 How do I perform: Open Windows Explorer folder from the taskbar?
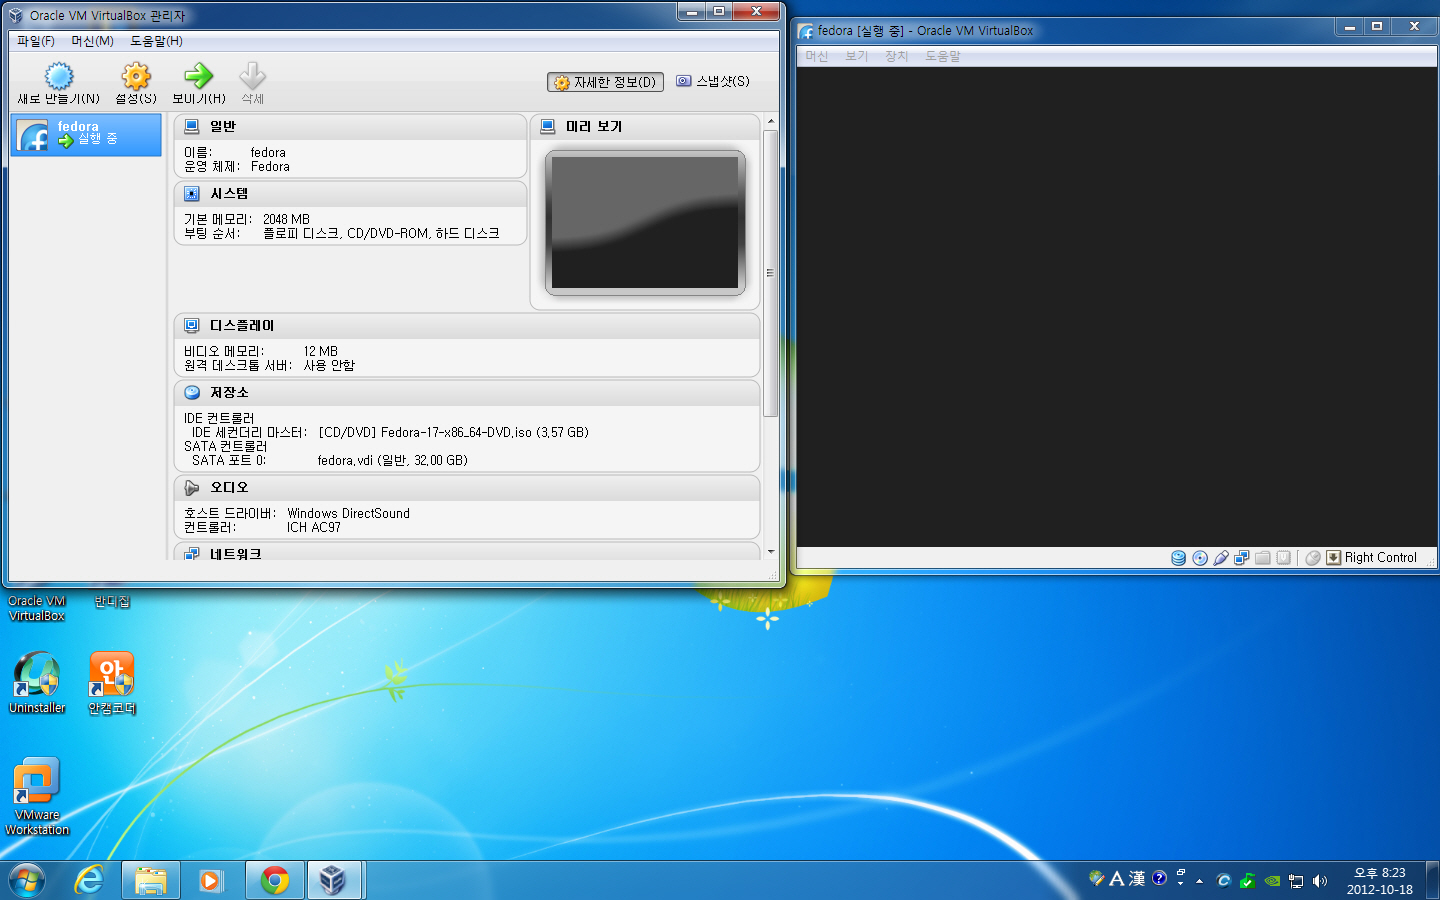pyautogui.click(x=151, y=880)
